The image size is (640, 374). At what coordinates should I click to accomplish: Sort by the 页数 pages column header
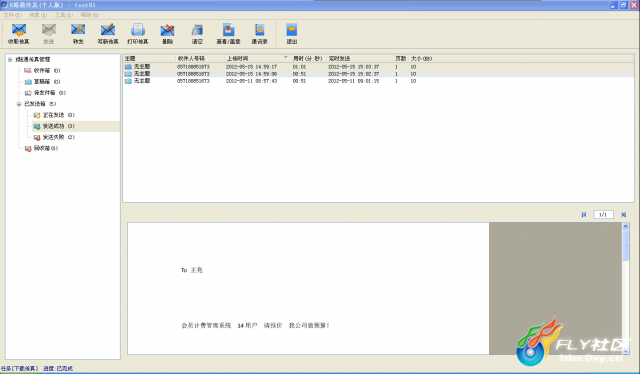[400, 58]
